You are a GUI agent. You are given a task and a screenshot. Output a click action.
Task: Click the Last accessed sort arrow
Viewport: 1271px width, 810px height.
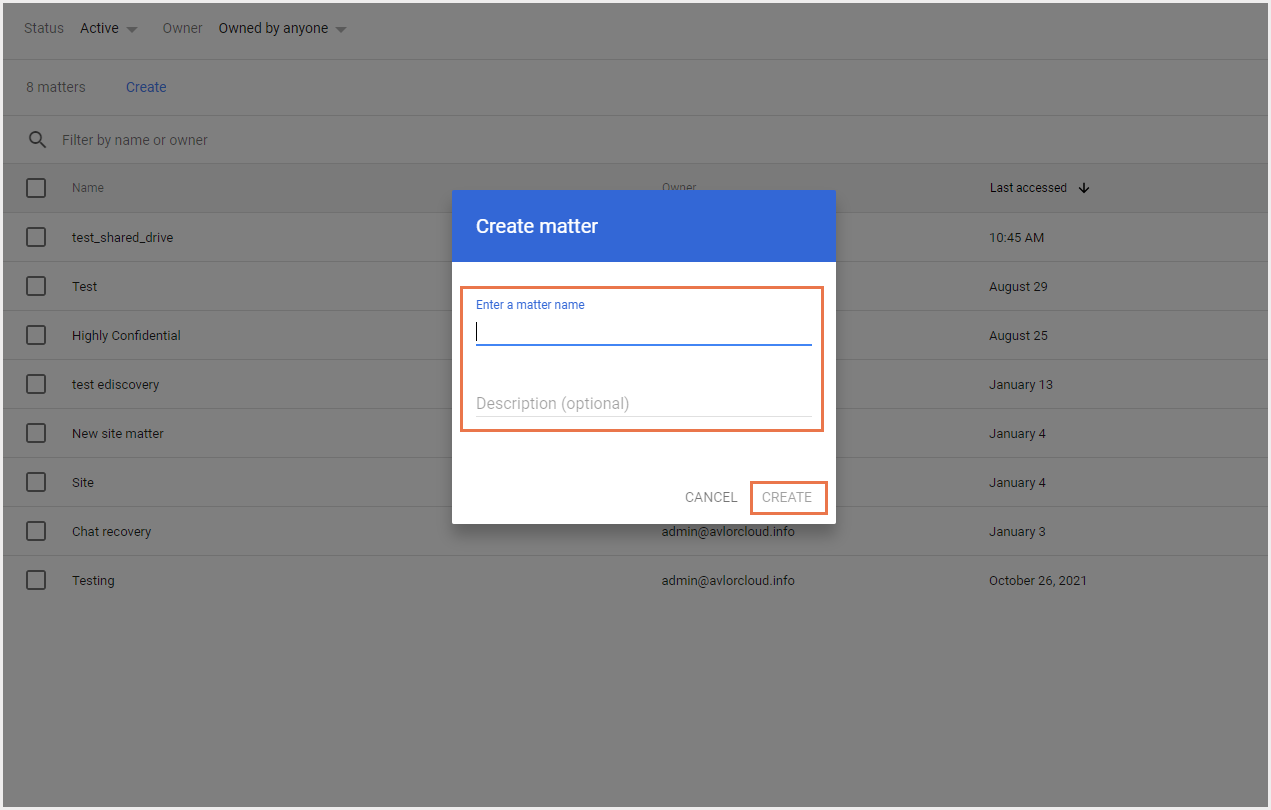click(x=1084, y=188)
